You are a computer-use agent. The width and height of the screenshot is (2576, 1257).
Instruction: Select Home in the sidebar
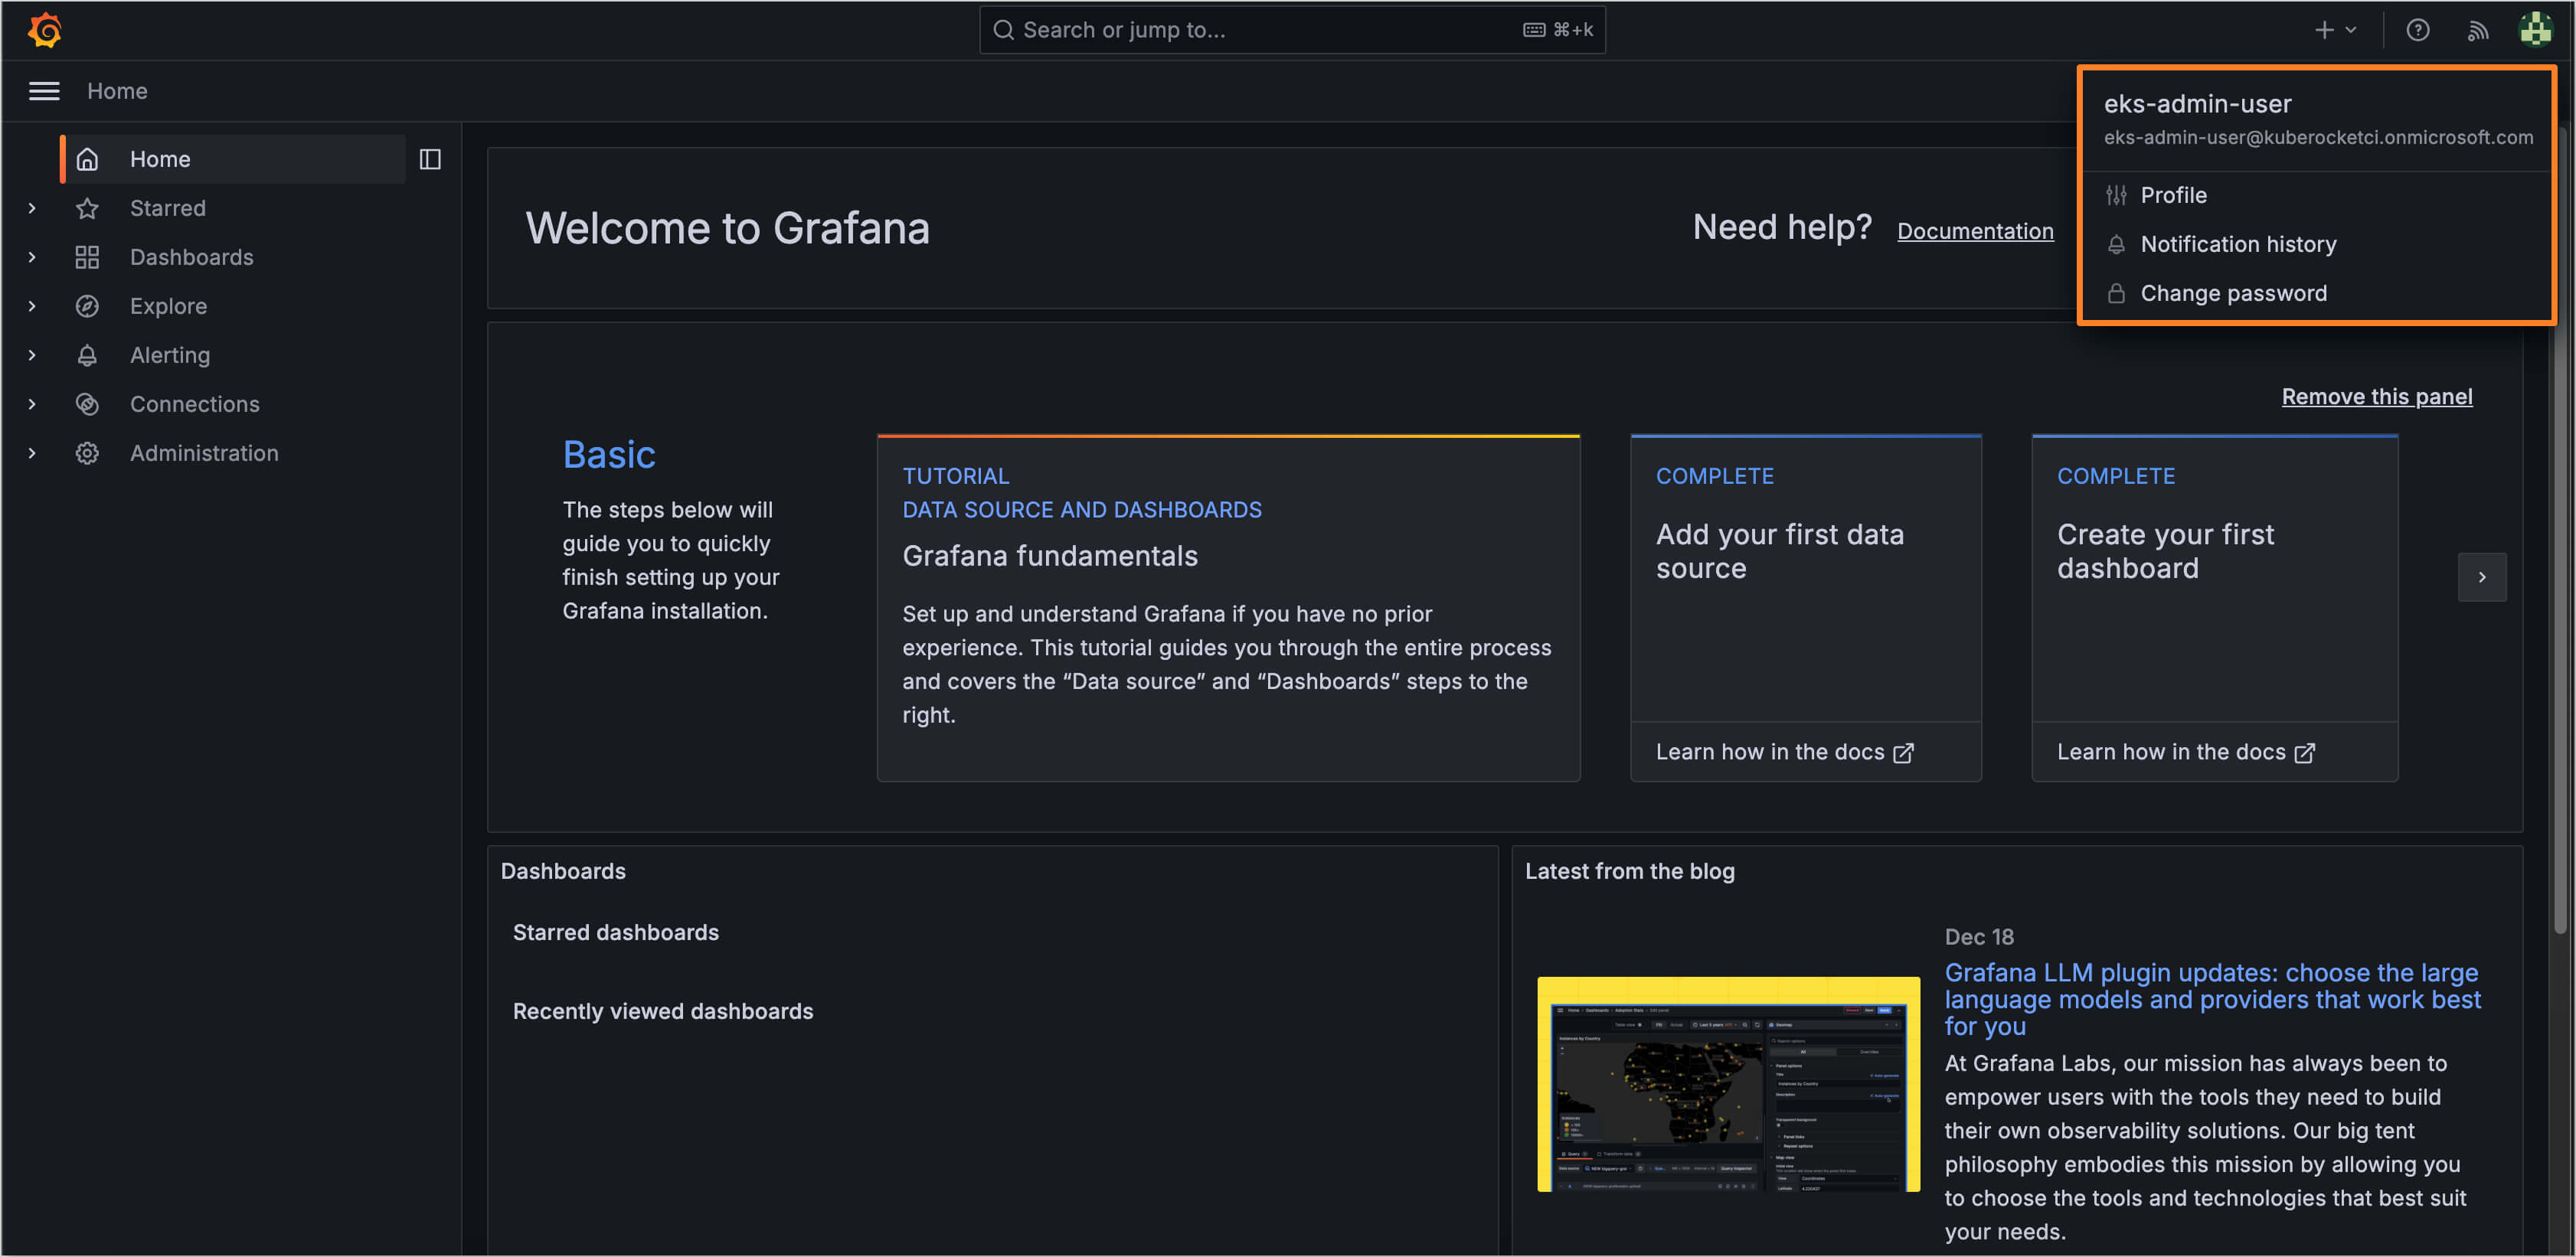(160, 158)
